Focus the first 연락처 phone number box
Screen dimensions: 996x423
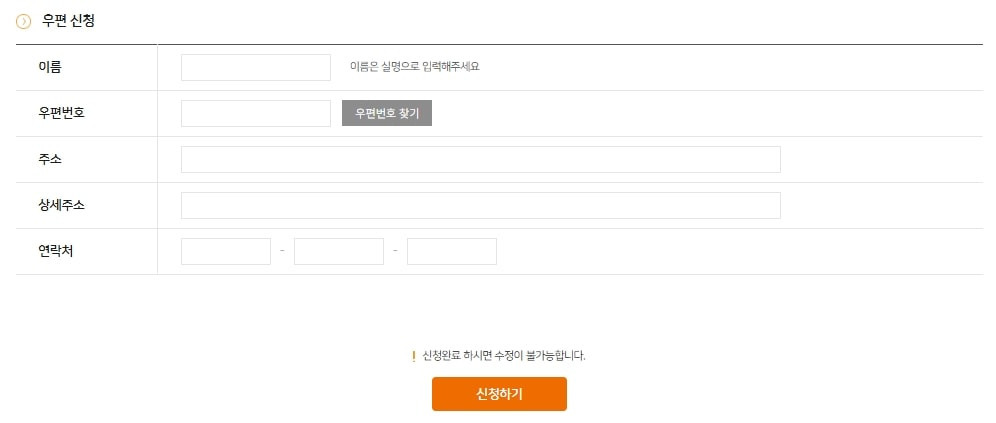point(225,252)
